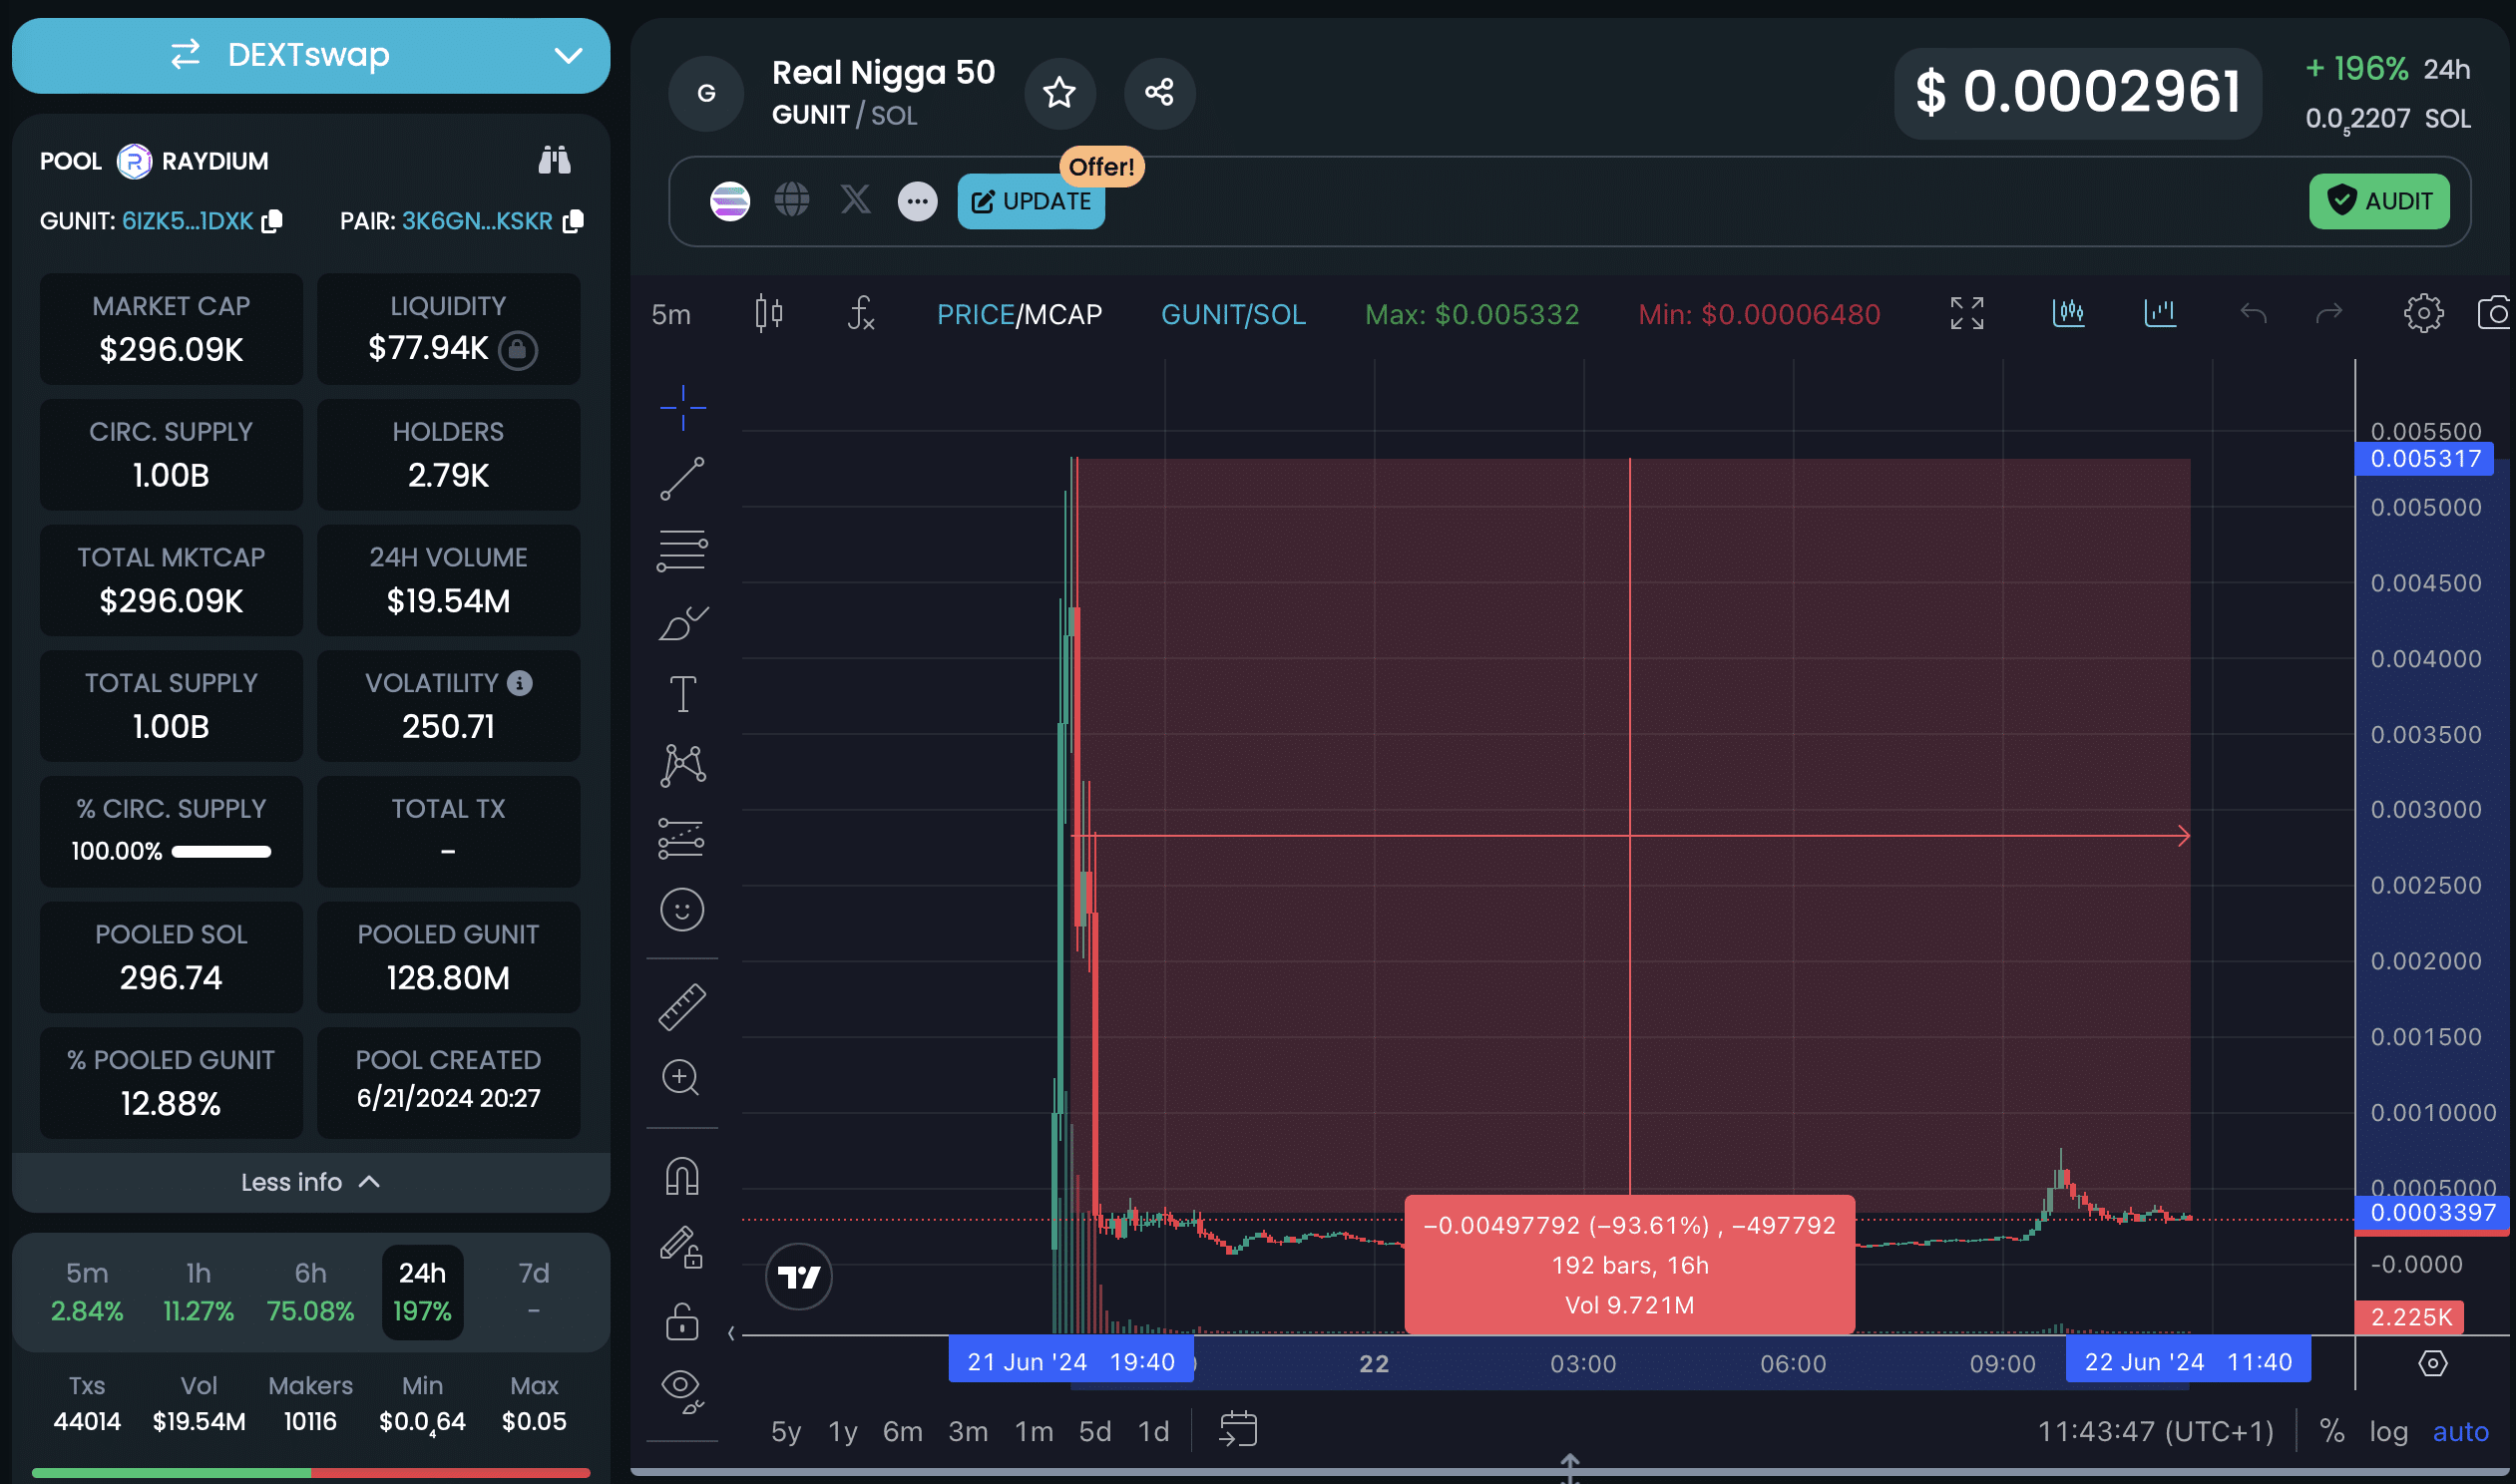
Task: Click the AUDIT button
Action: coord(2379,201)
